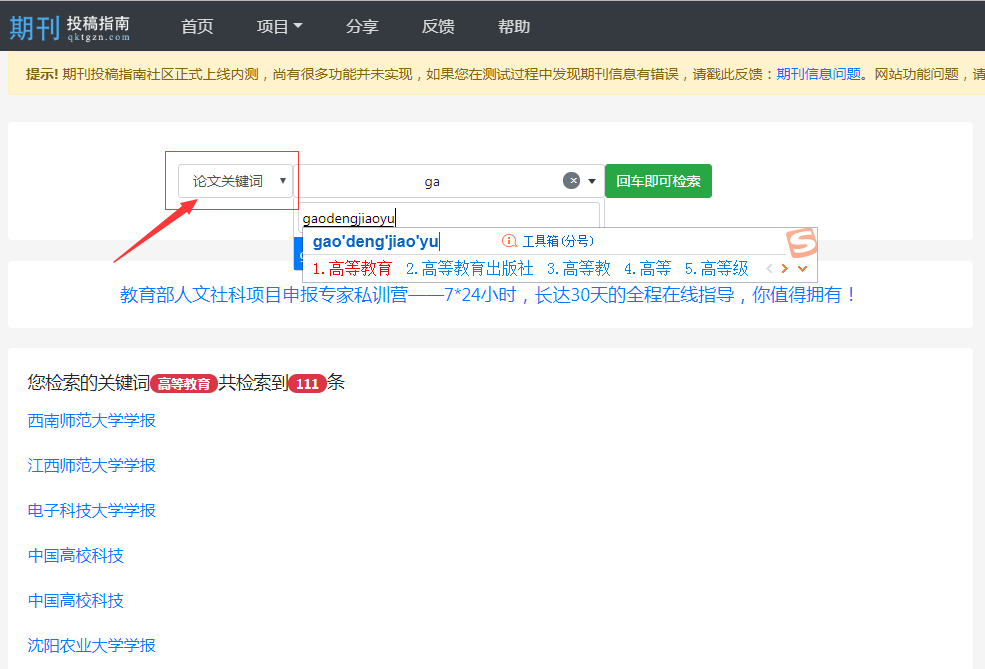This screenshot has height=669, width=985.
Task: Choose IME candidate 1 高等教育
Action: tap(352, 269)
